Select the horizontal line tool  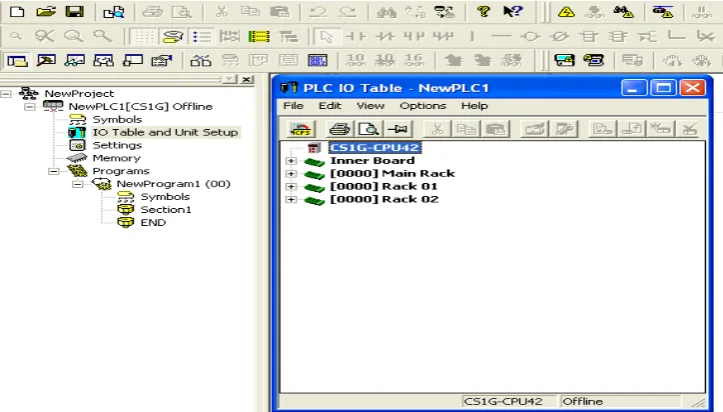pyautogui.click(x=501, y=36)
